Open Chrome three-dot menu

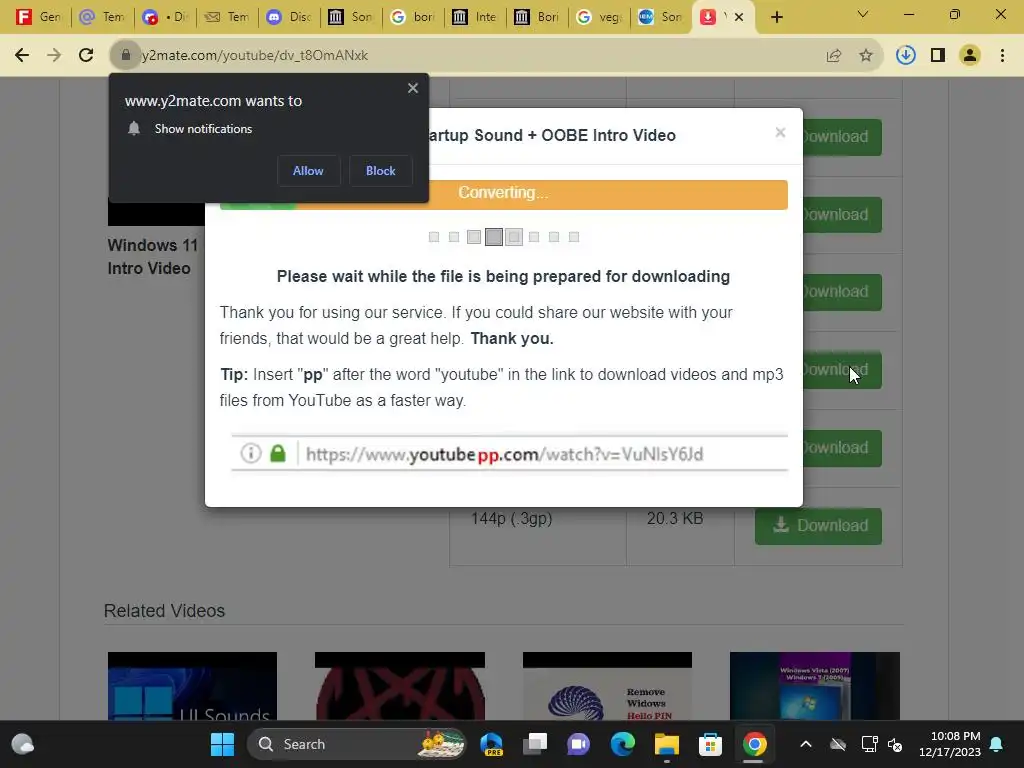tap(1002, 56)
